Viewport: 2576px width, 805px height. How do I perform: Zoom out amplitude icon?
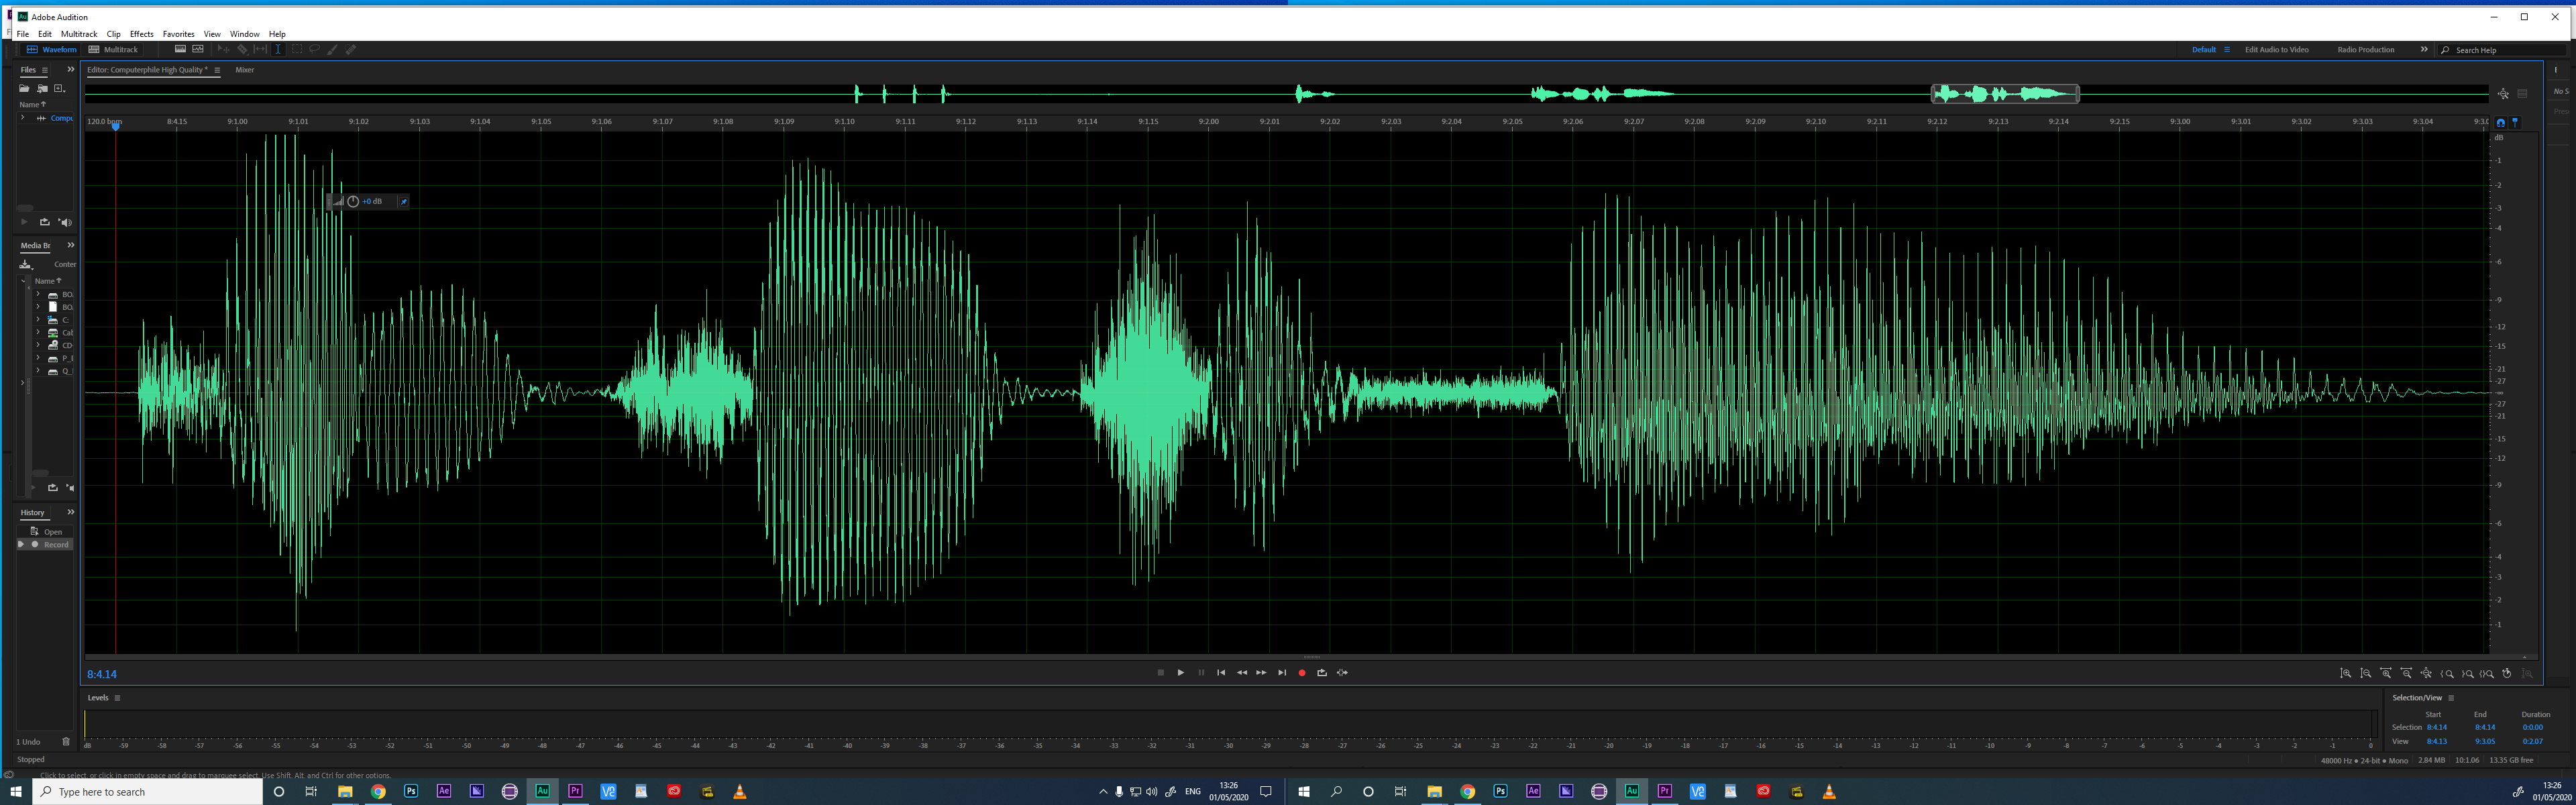(x=2366, y=673)
